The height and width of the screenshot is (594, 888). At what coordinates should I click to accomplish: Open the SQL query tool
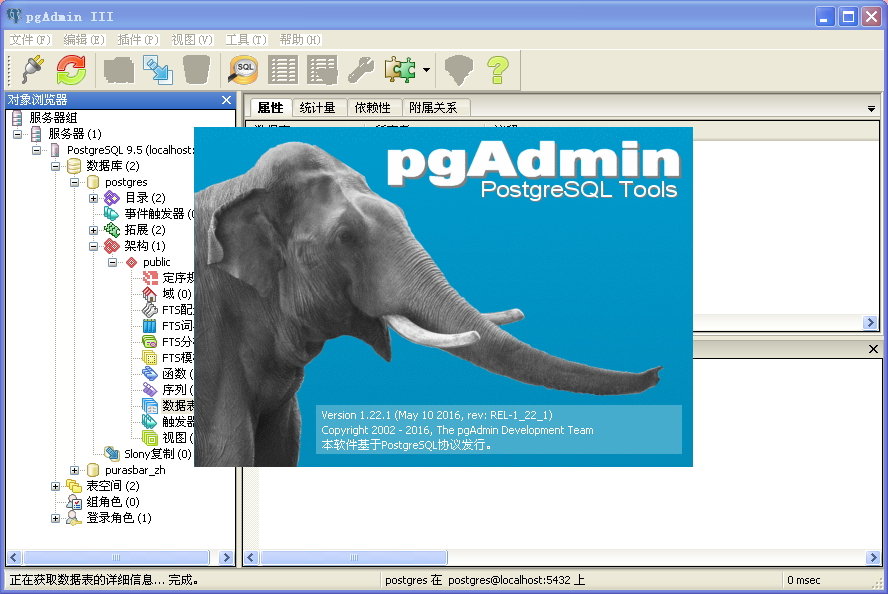pos(244,70)
